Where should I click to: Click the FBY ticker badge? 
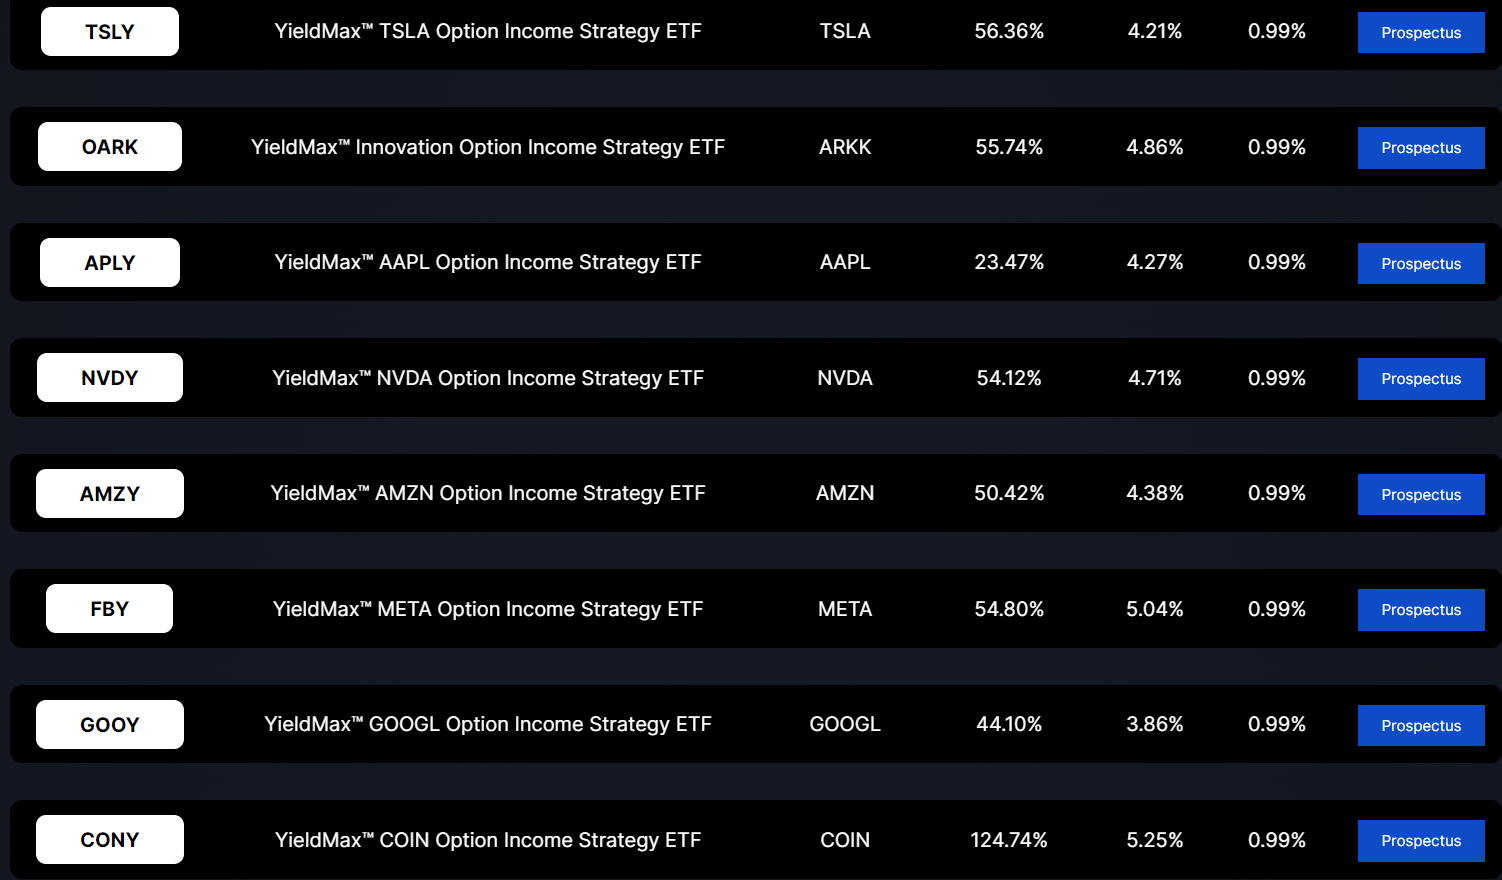[x=108, y=608]
